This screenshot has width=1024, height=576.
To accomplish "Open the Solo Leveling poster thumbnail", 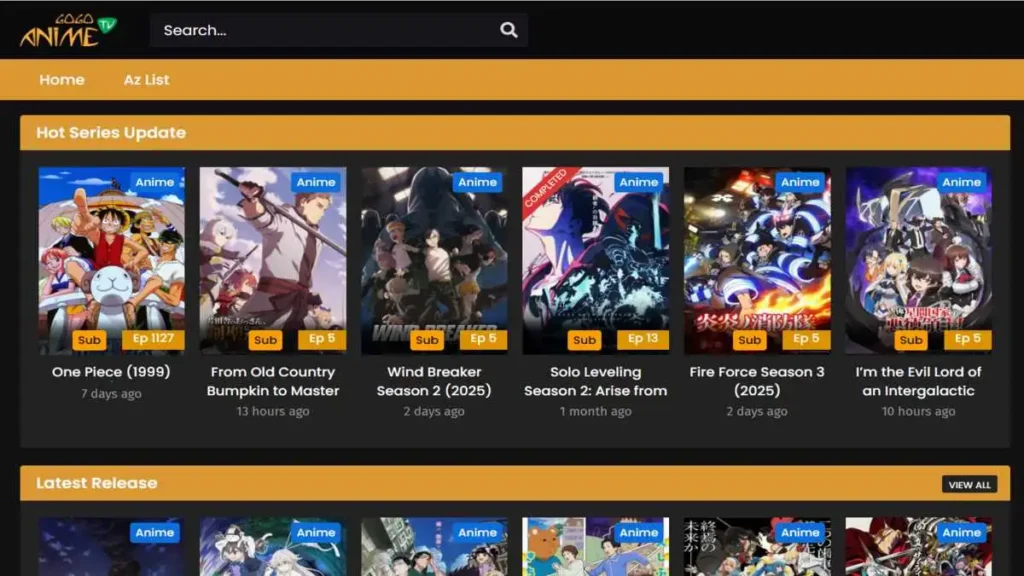I will tap(596, 261).
